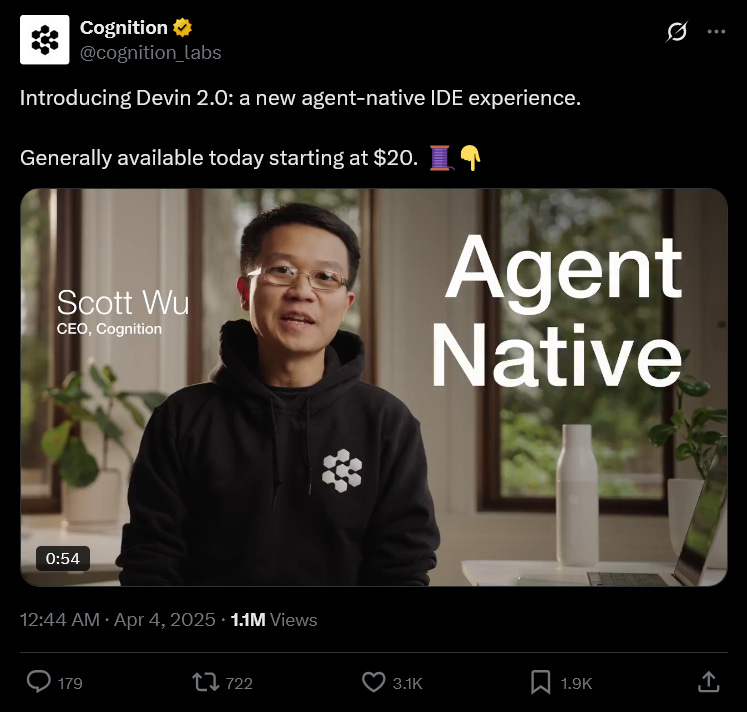Open the share upload icon
This screenshot has width=747, height=712.
(708, 682)
